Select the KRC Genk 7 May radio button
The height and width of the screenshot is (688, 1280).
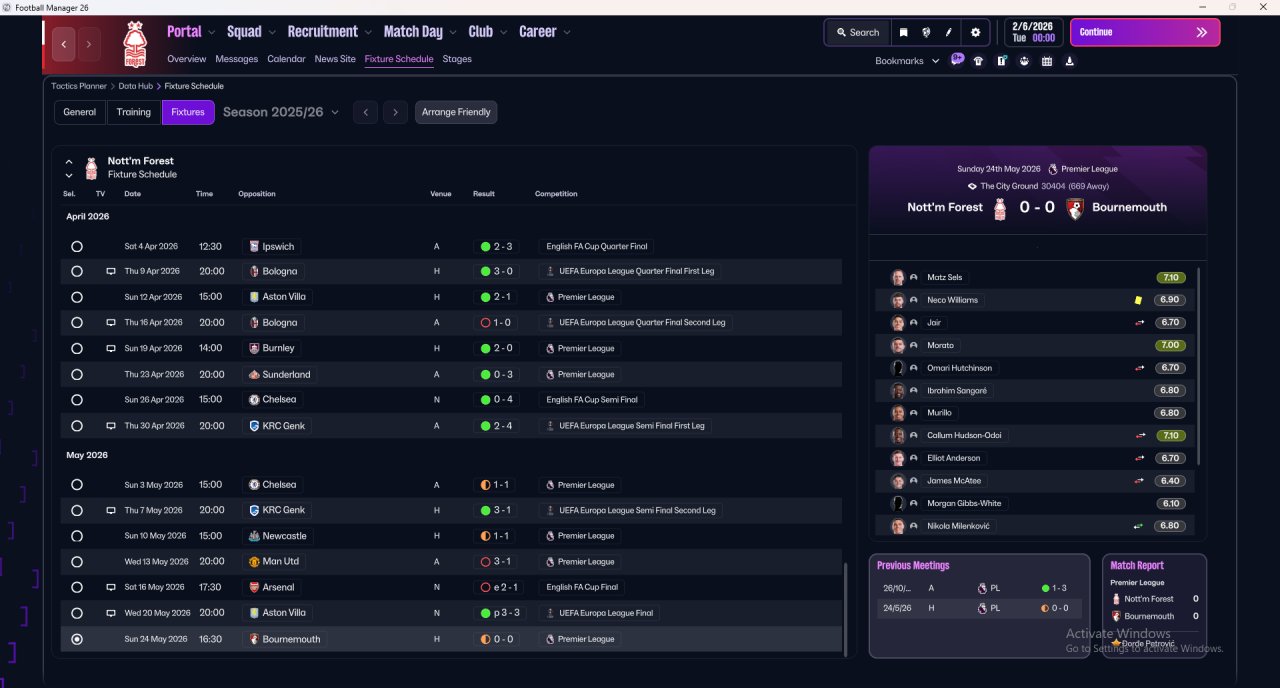(x=77, y=510)
